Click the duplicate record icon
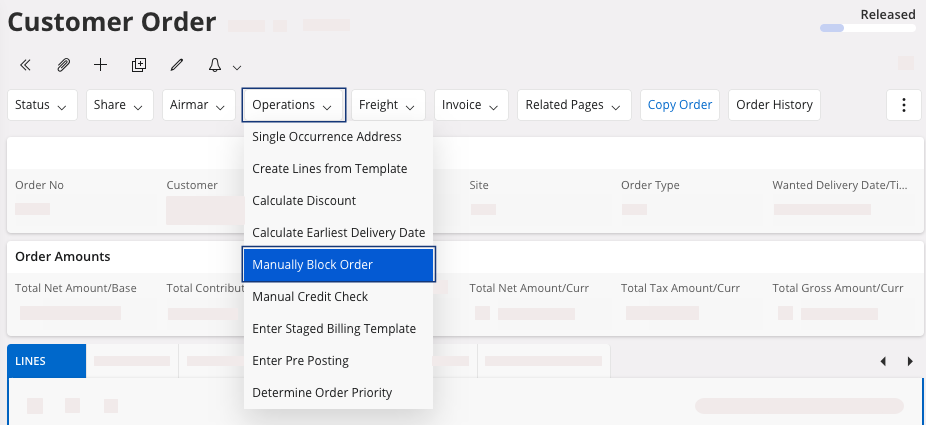Image resolution: width=926 pixels, height=425 pixels. click(x=139, y=65)
